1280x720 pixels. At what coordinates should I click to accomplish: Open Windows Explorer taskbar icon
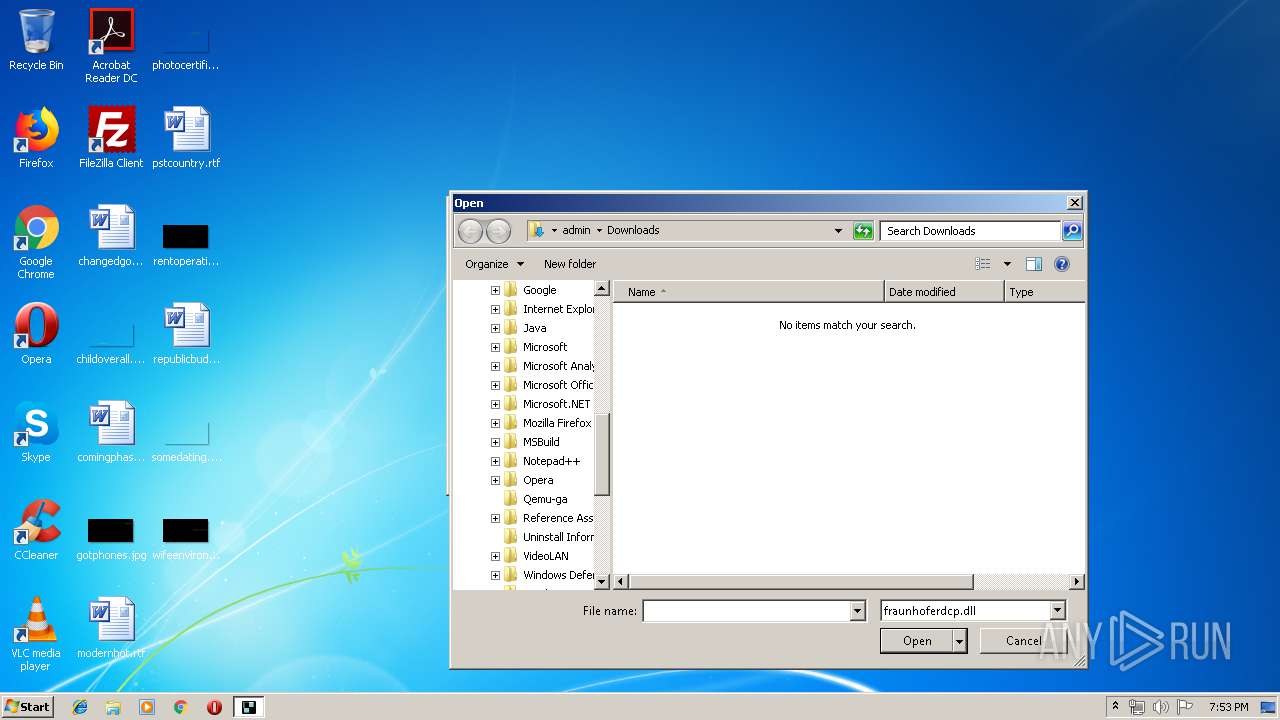pyautogui.click(x=113, y=707)
